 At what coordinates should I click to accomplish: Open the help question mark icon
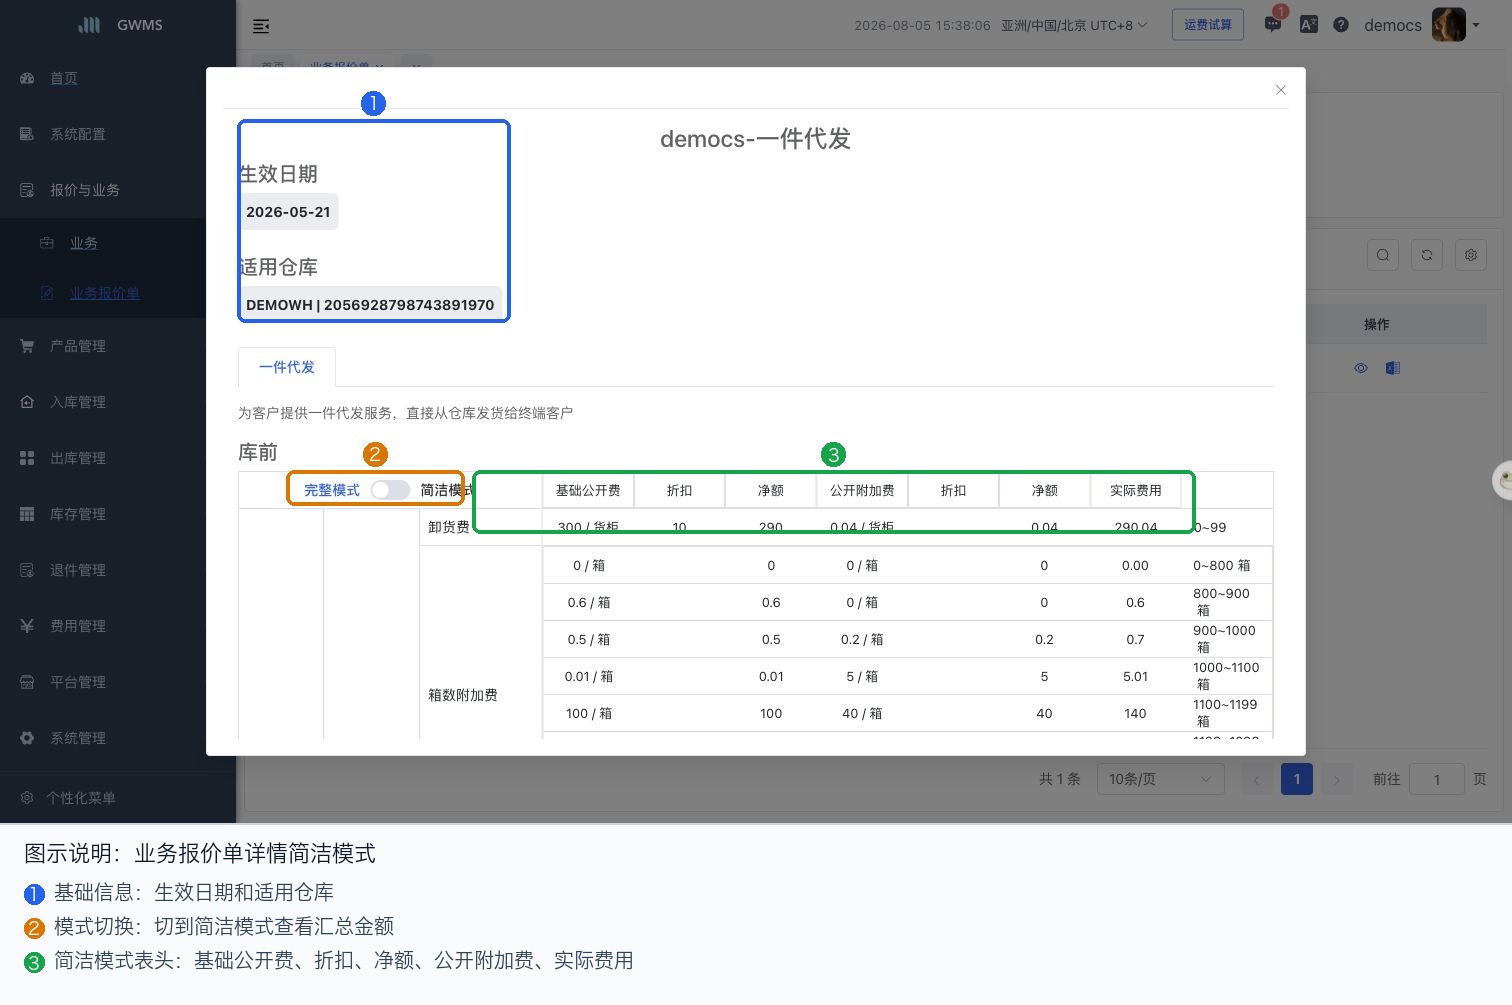tap(1341, 25)
